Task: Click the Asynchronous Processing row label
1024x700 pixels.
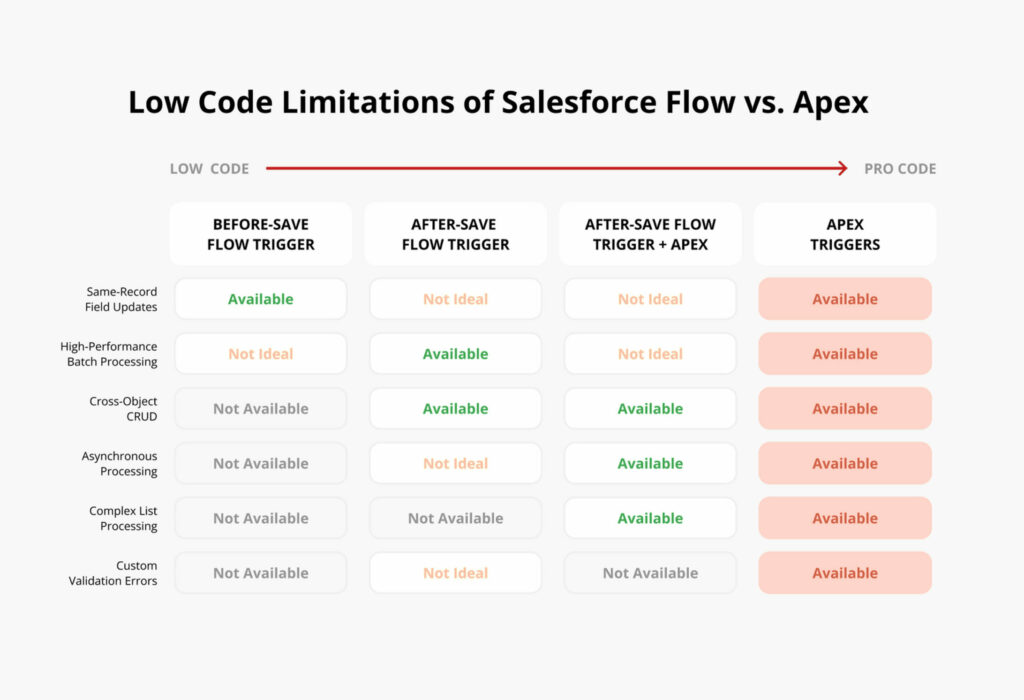Action: [x=119, y=464]
